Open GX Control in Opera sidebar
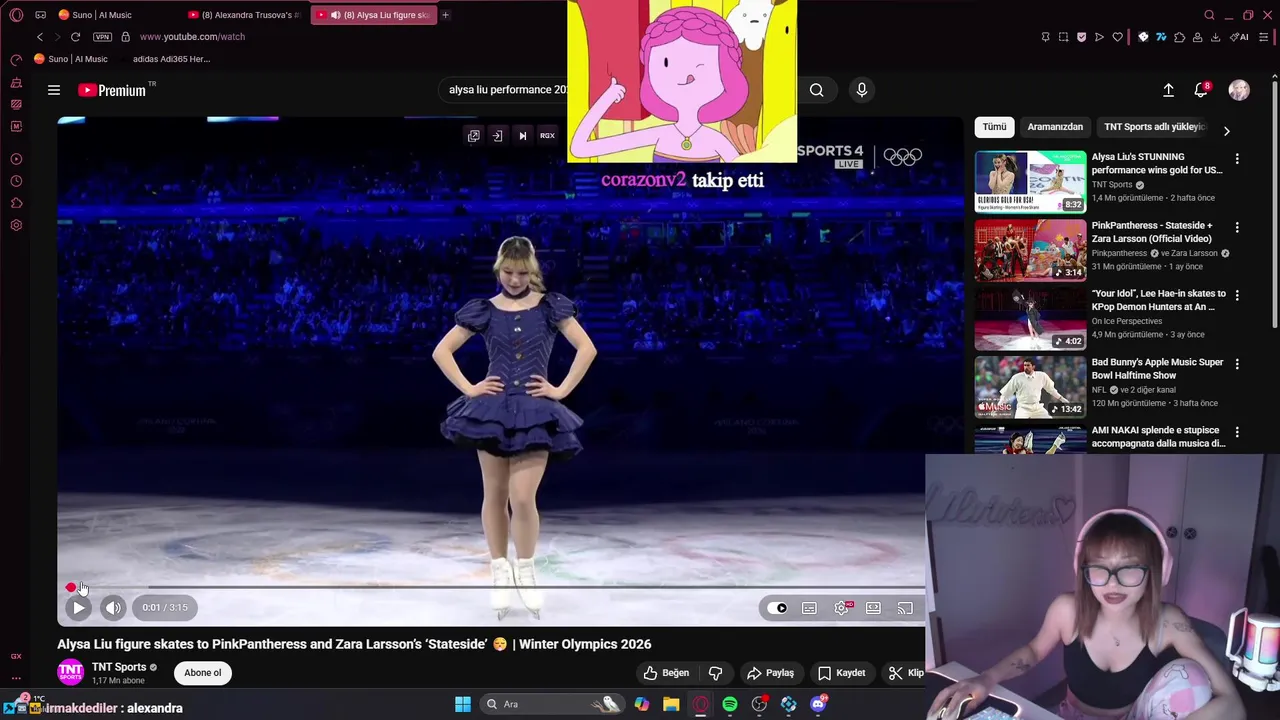This screenshot has height=720, width=1280. [16, 60]
